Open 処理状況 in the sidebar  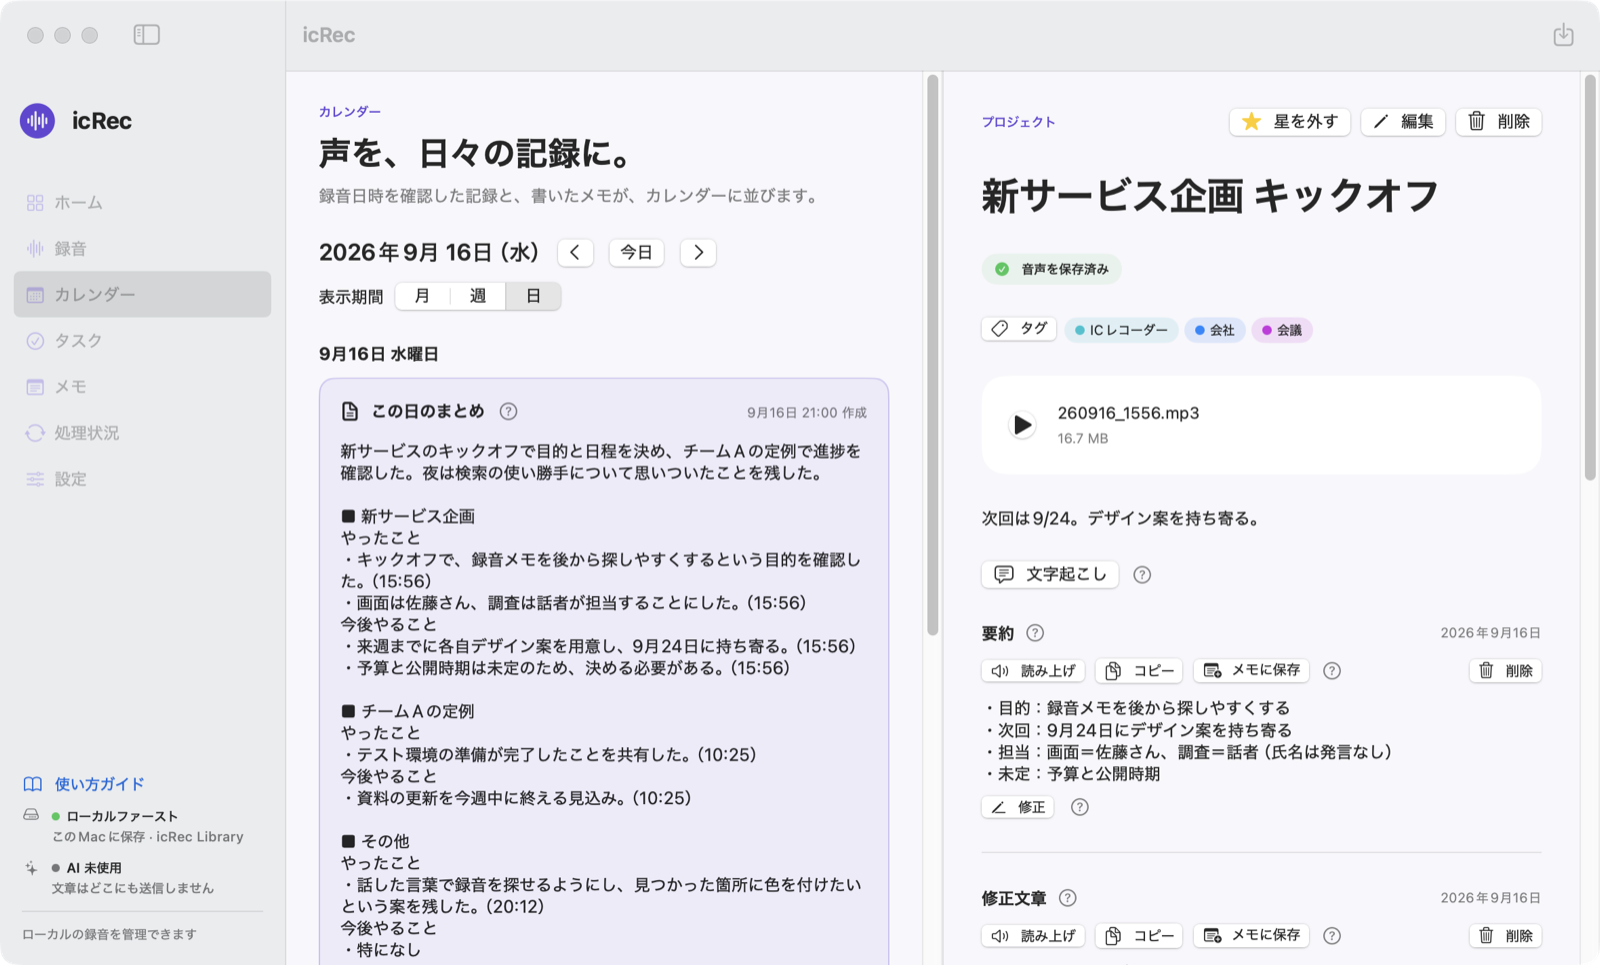[x=142, y=432]
